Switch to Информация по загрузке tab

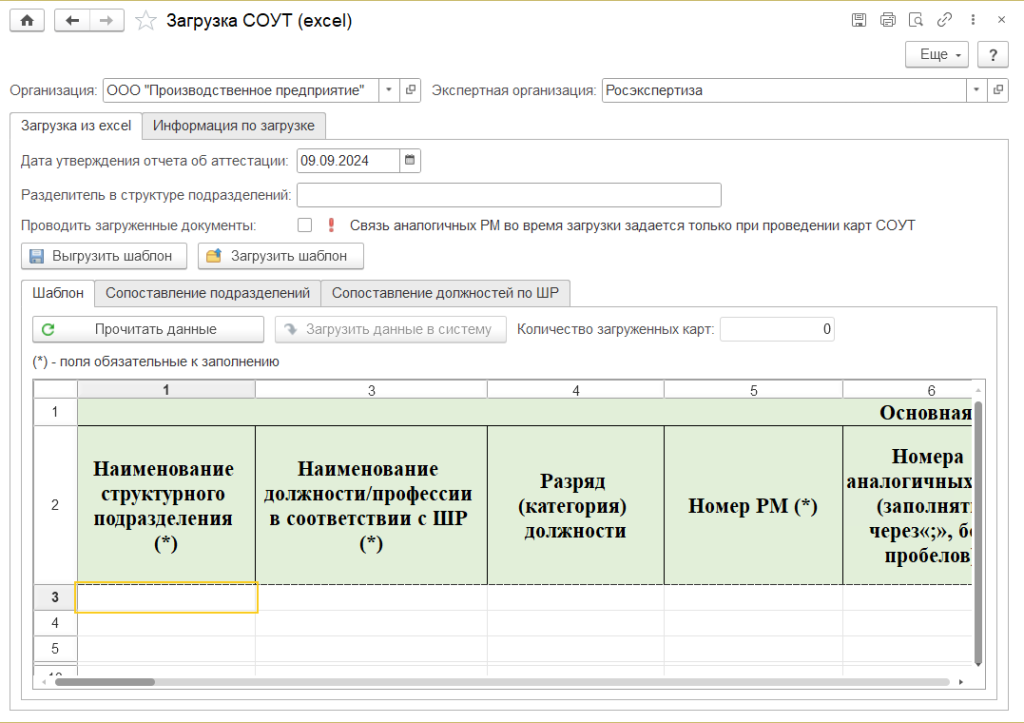[x=234, y=126]
